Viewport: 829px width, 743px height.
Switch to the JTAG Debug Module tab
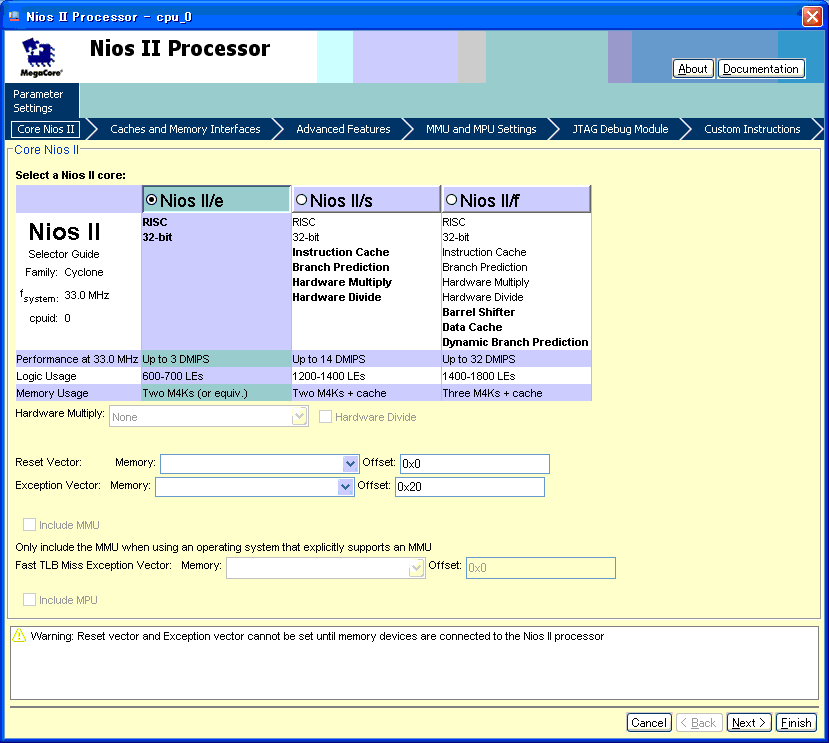(x=620, y=129)
